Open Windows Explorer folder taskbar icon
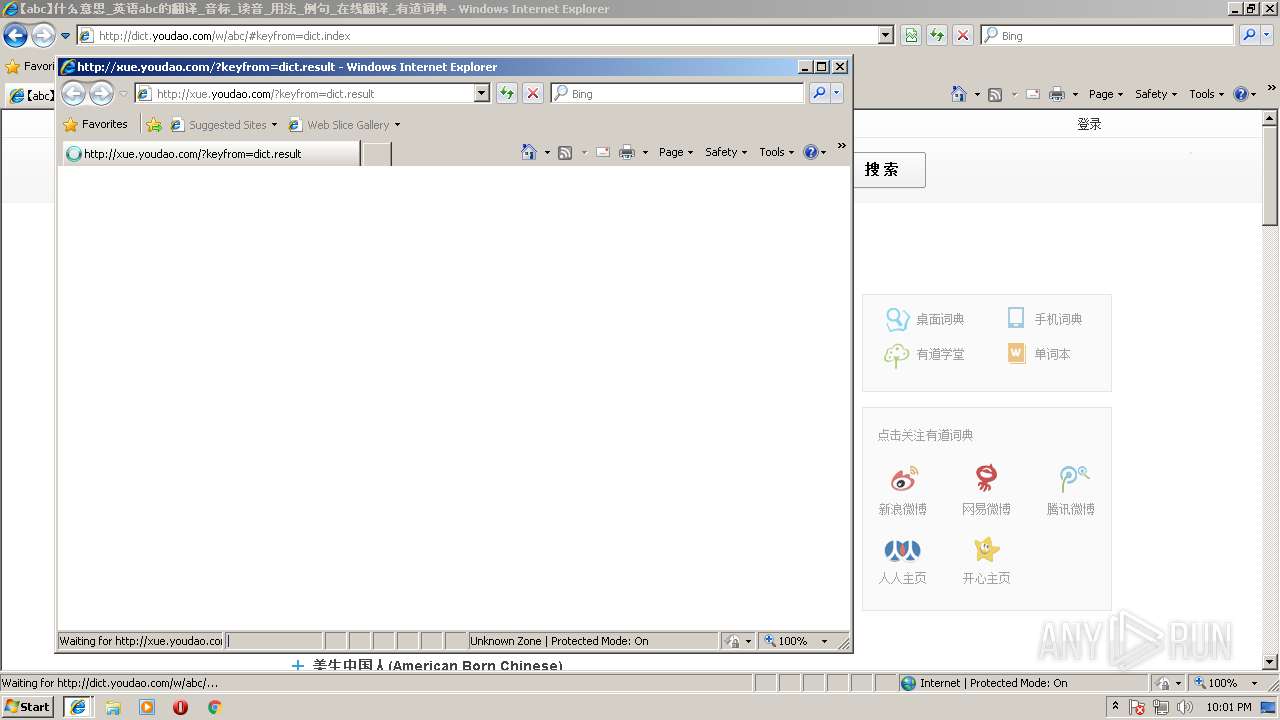The height and width of the screenshot is (720, 1280). (113, 707)
